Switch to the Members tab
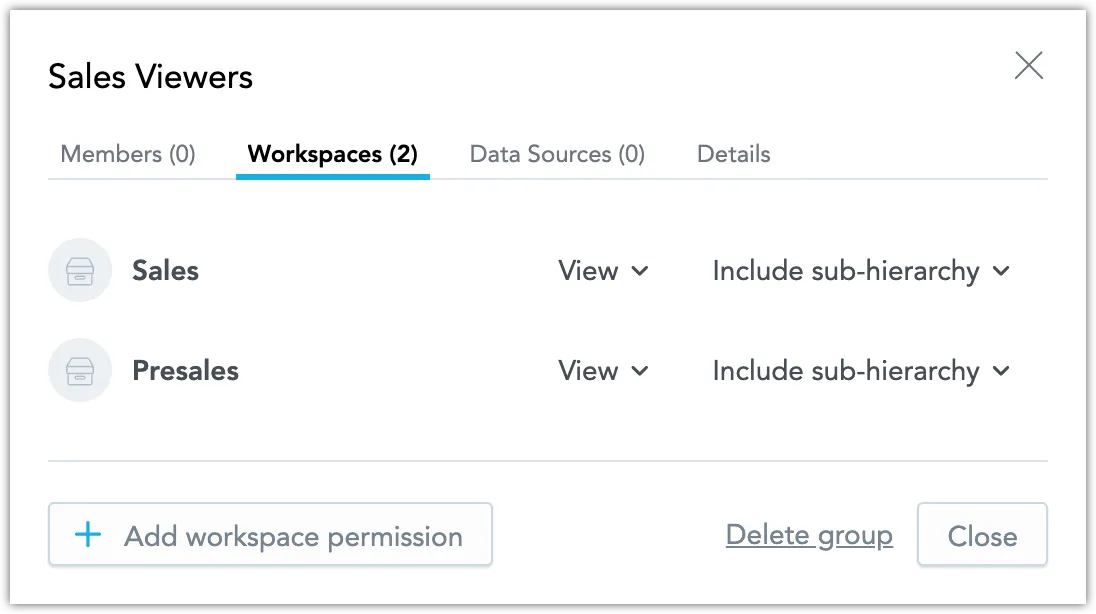Screen dimensions: 1096x614 coord(126,154)
